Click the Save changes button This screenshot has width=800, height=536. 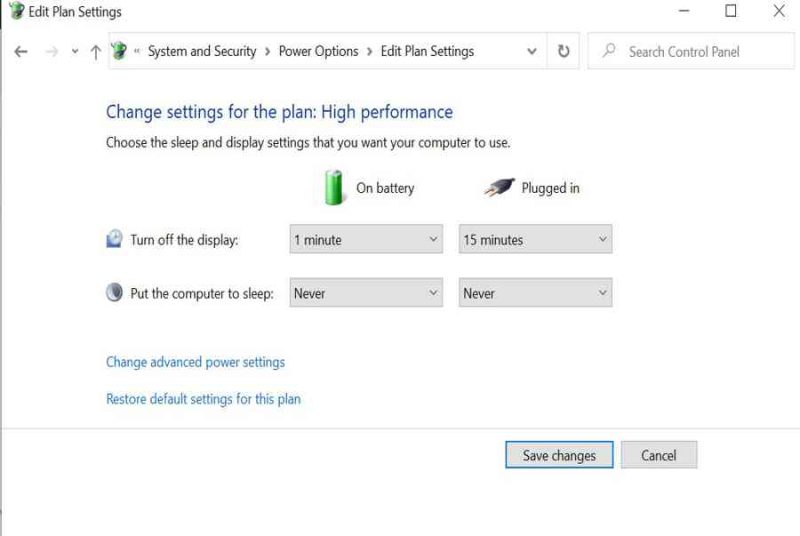coord(559,455)
